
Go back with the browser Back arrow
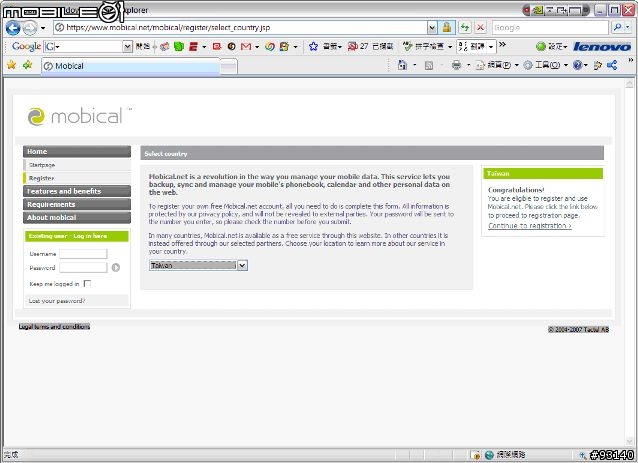(x=13, y=28)
